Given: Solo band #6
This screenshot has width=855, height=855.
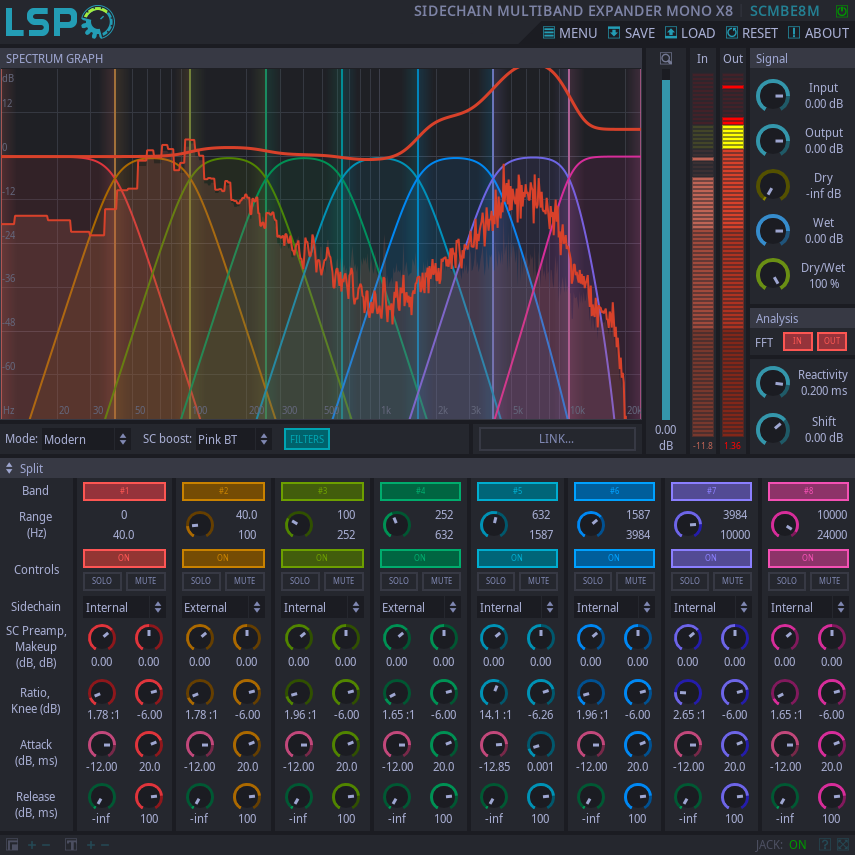Looking at the screenshot, I should pos(593,581).
